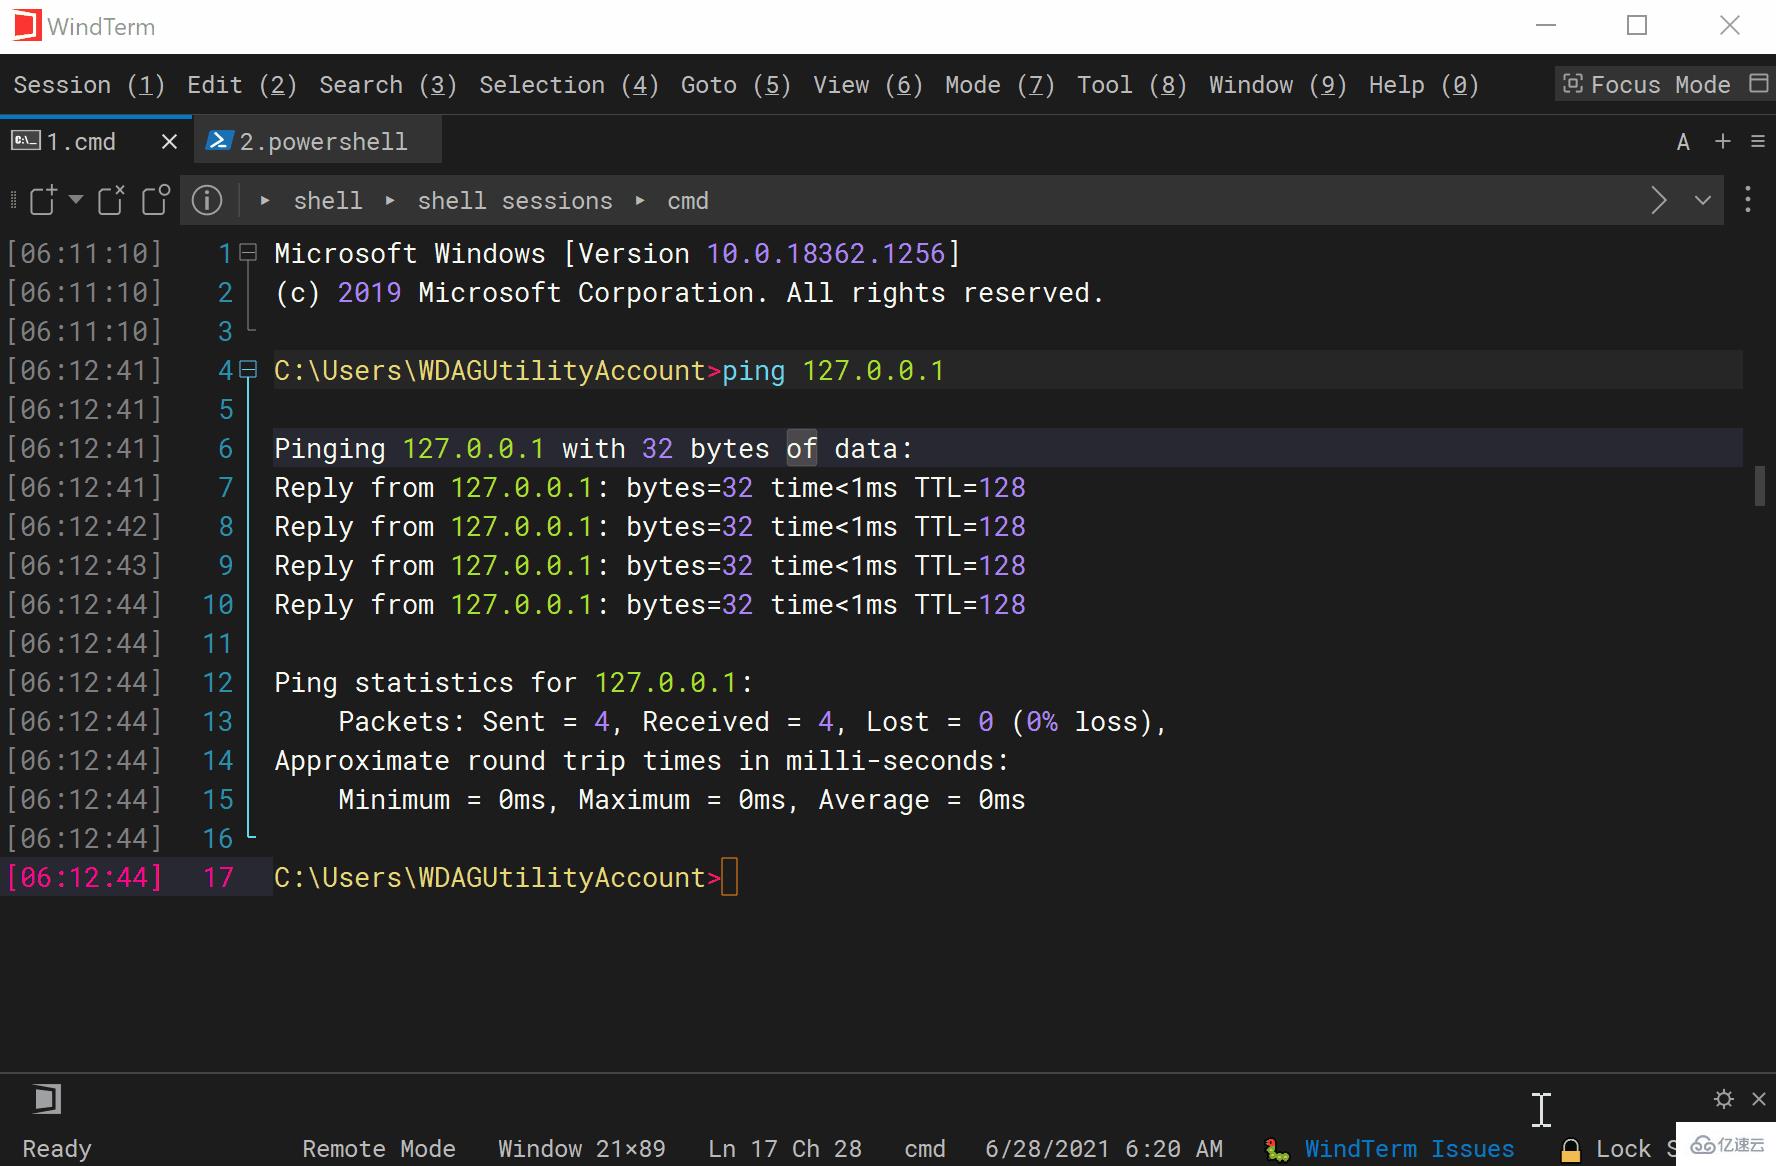Click the 'Ping statistics for 127.0.0.1:' line
The width and height of the screenshot is (1776, 1166).
click(514, 683)
